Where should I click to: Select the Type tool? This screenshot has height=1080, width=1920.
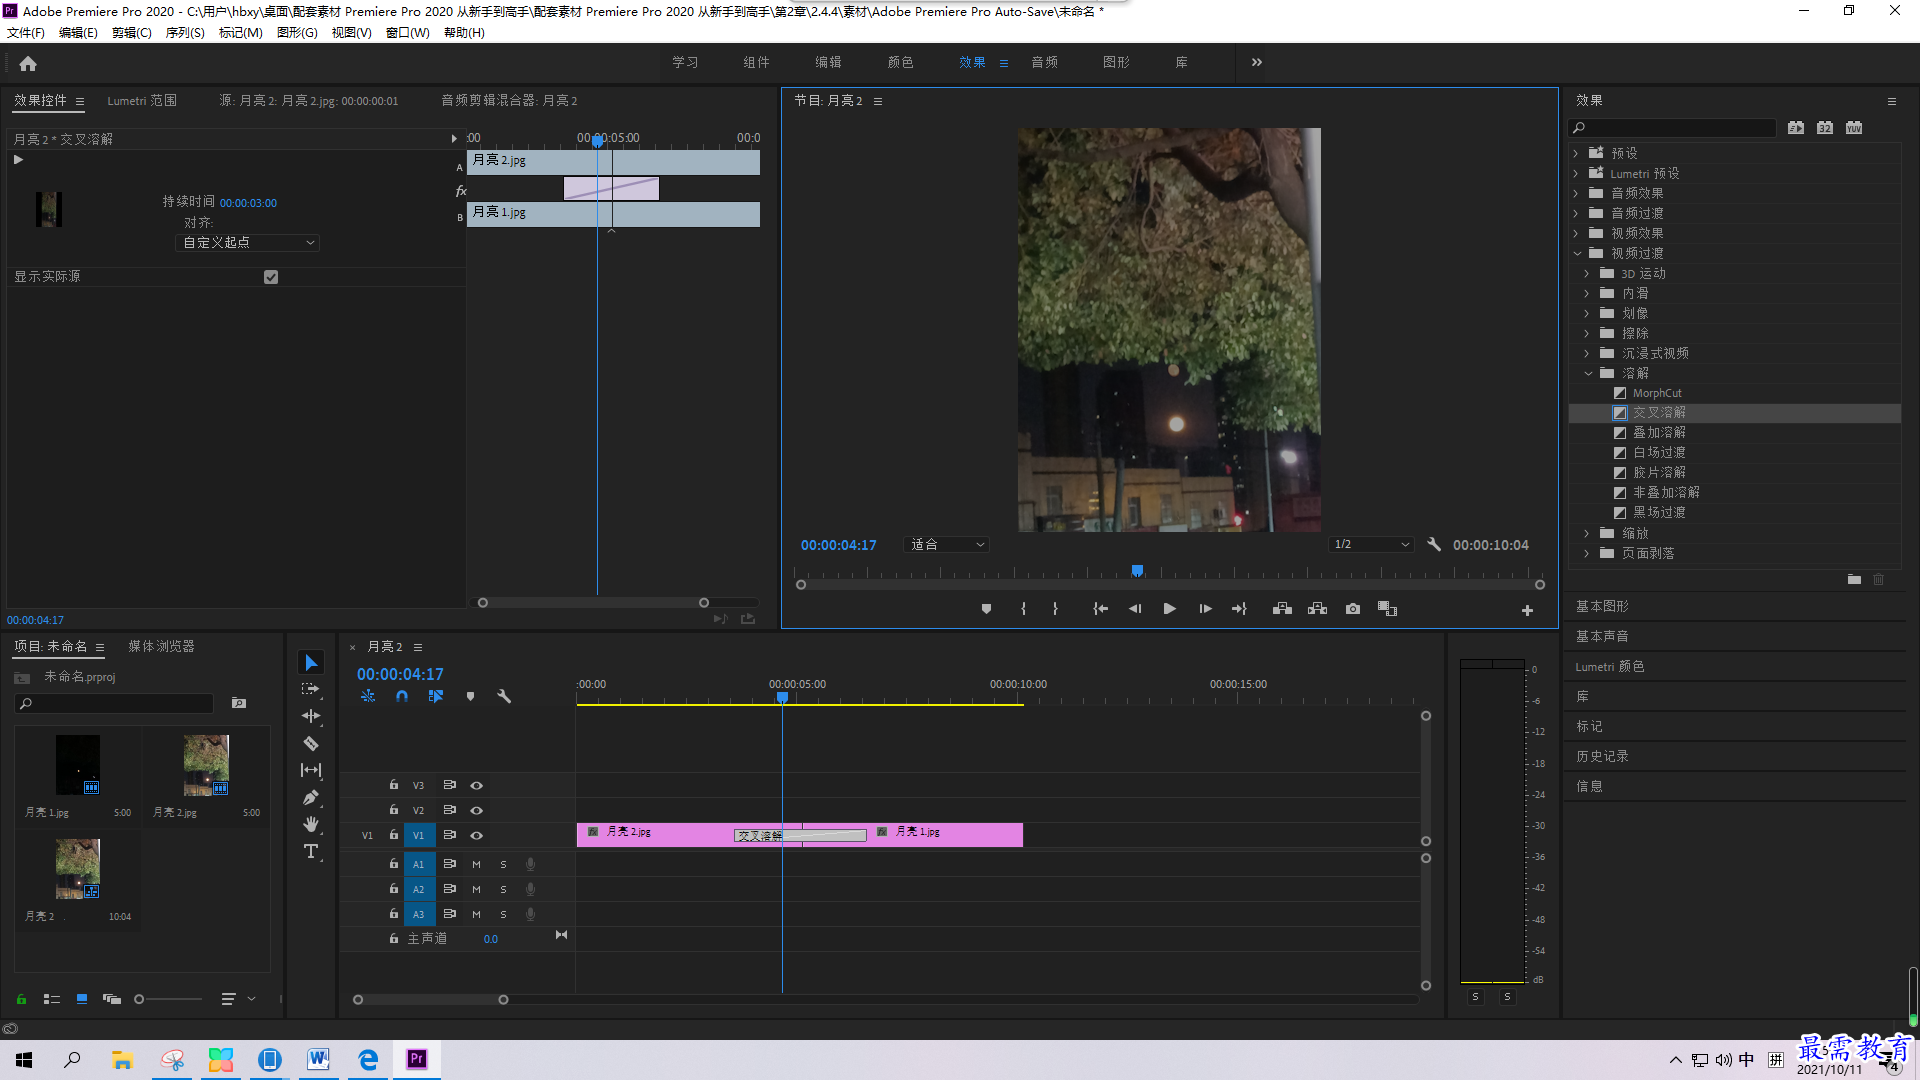311,851
